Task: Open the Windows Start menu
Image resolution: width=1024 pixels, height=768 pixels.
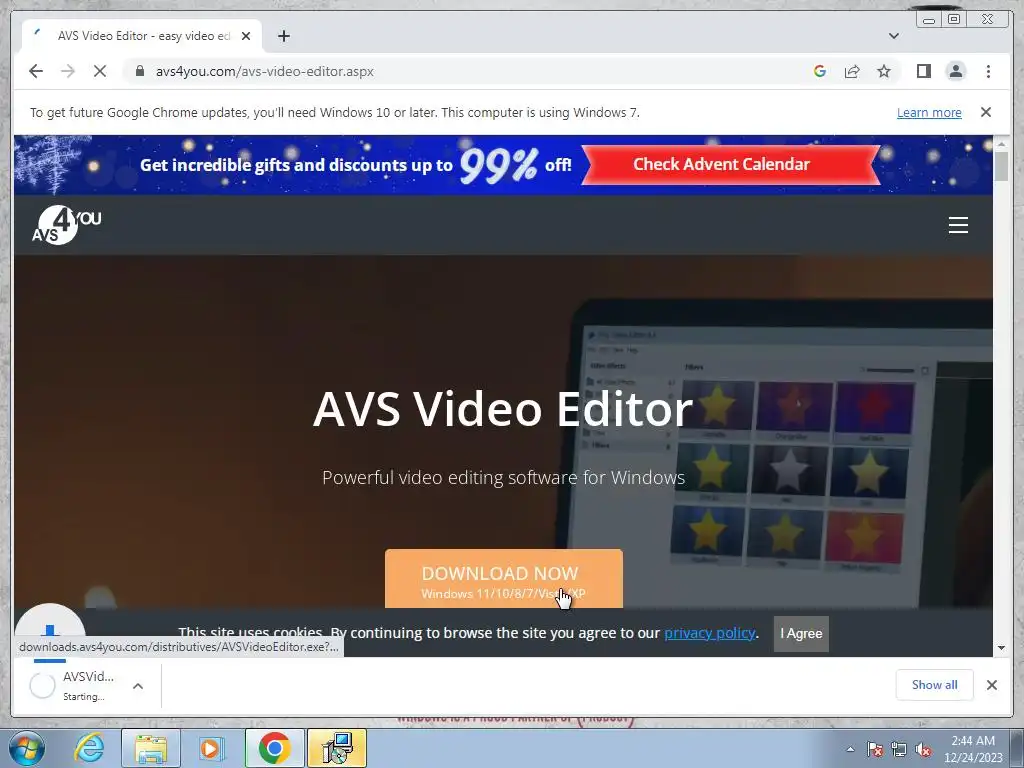Action: pyautogui.click(x=26, y=748)
